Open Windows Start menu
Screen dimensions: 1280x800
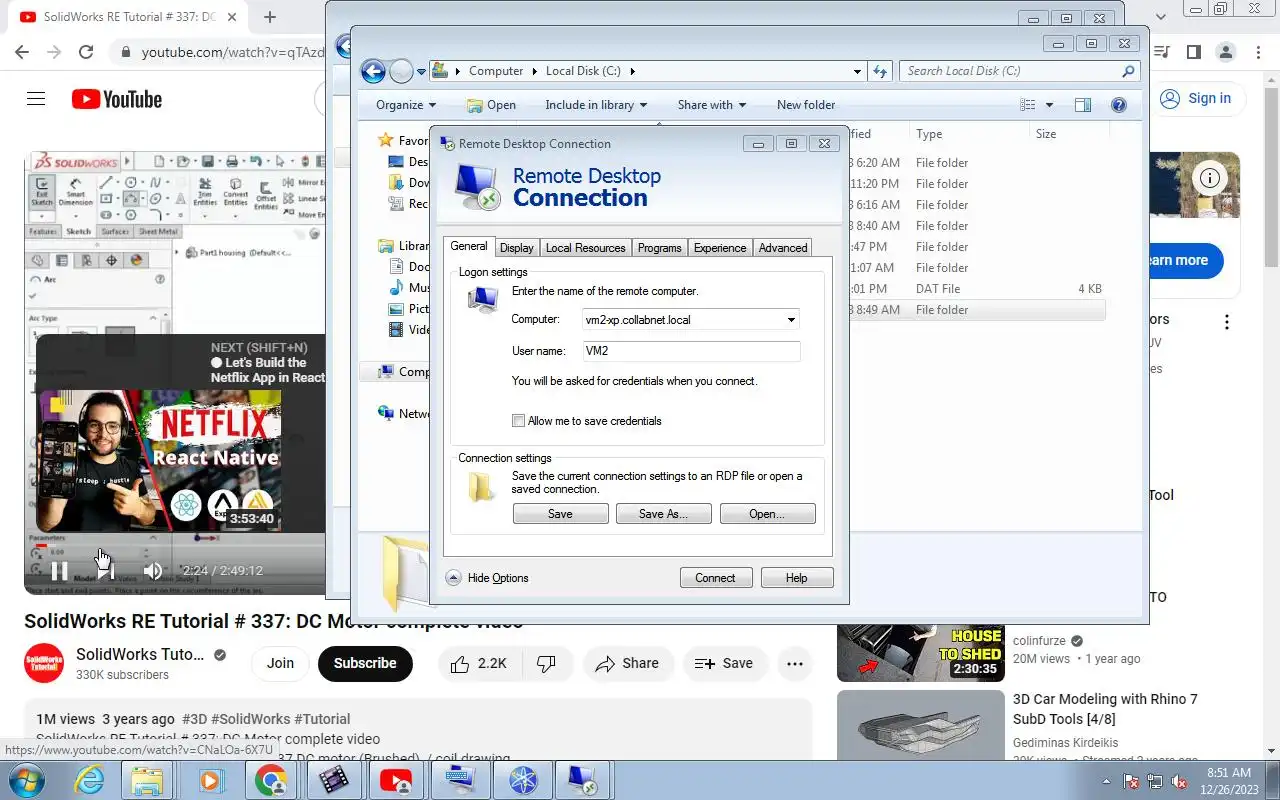(x=26, y=780)
